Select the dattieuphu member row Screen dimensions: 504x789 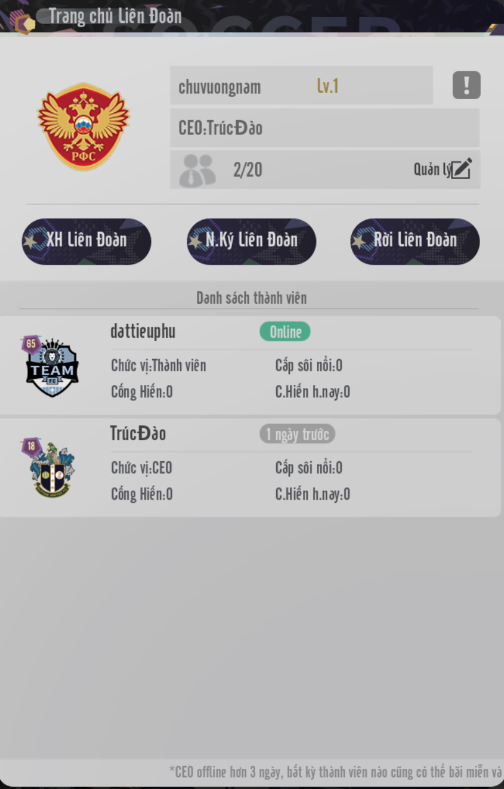click(250, 365)
